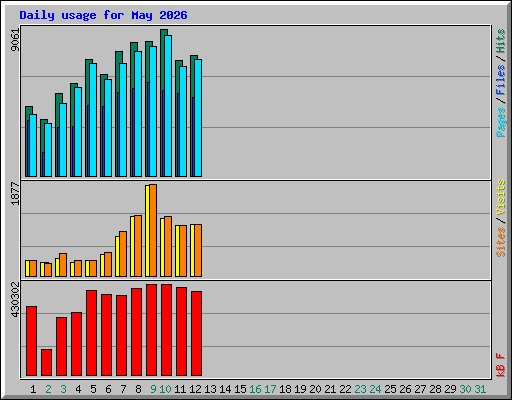Click the 'Daily usage for May 2026' title

pos(103,15)
